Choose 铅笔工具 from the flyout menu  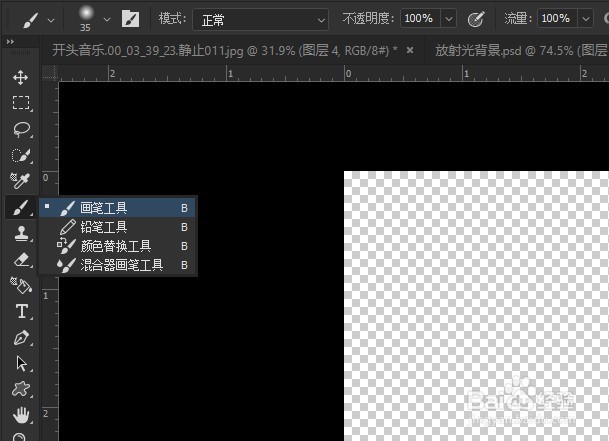tap(117, 227)
